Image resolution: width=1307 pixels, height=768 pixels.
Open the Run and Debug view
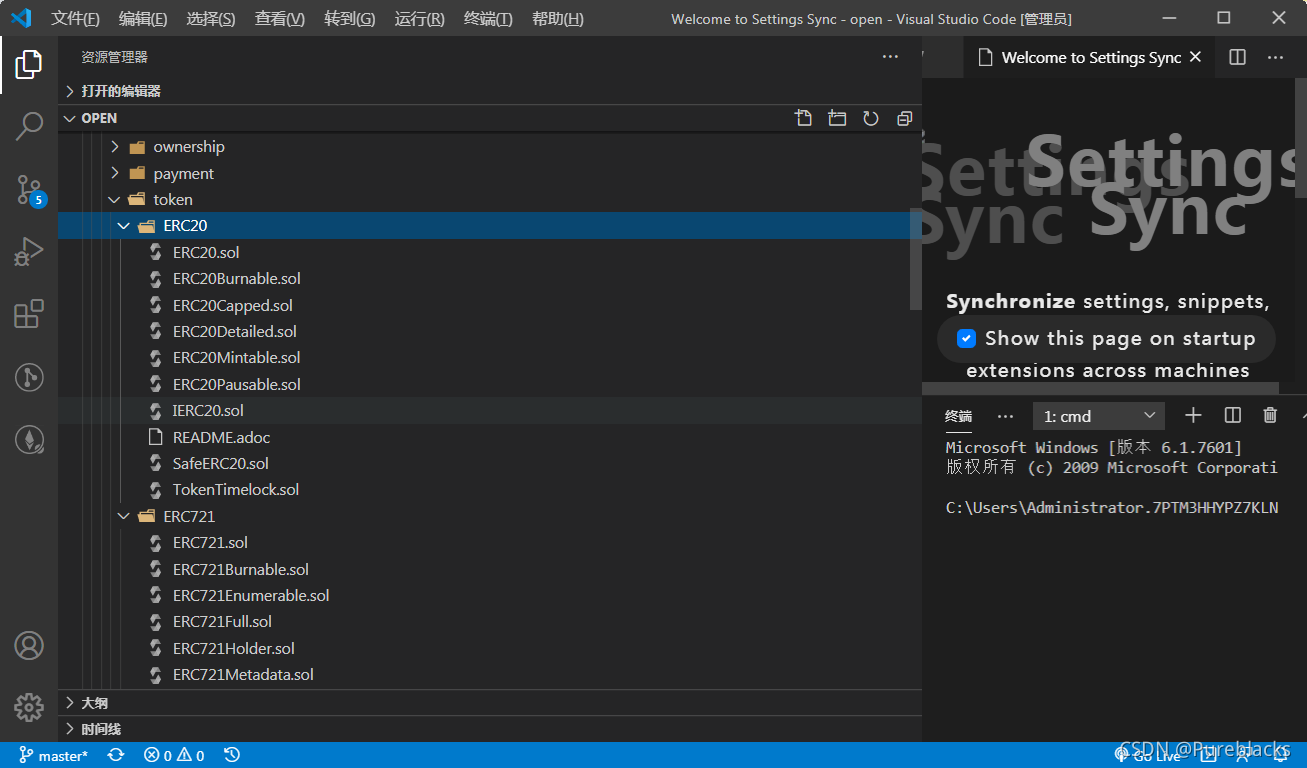[x=29, y=252]
